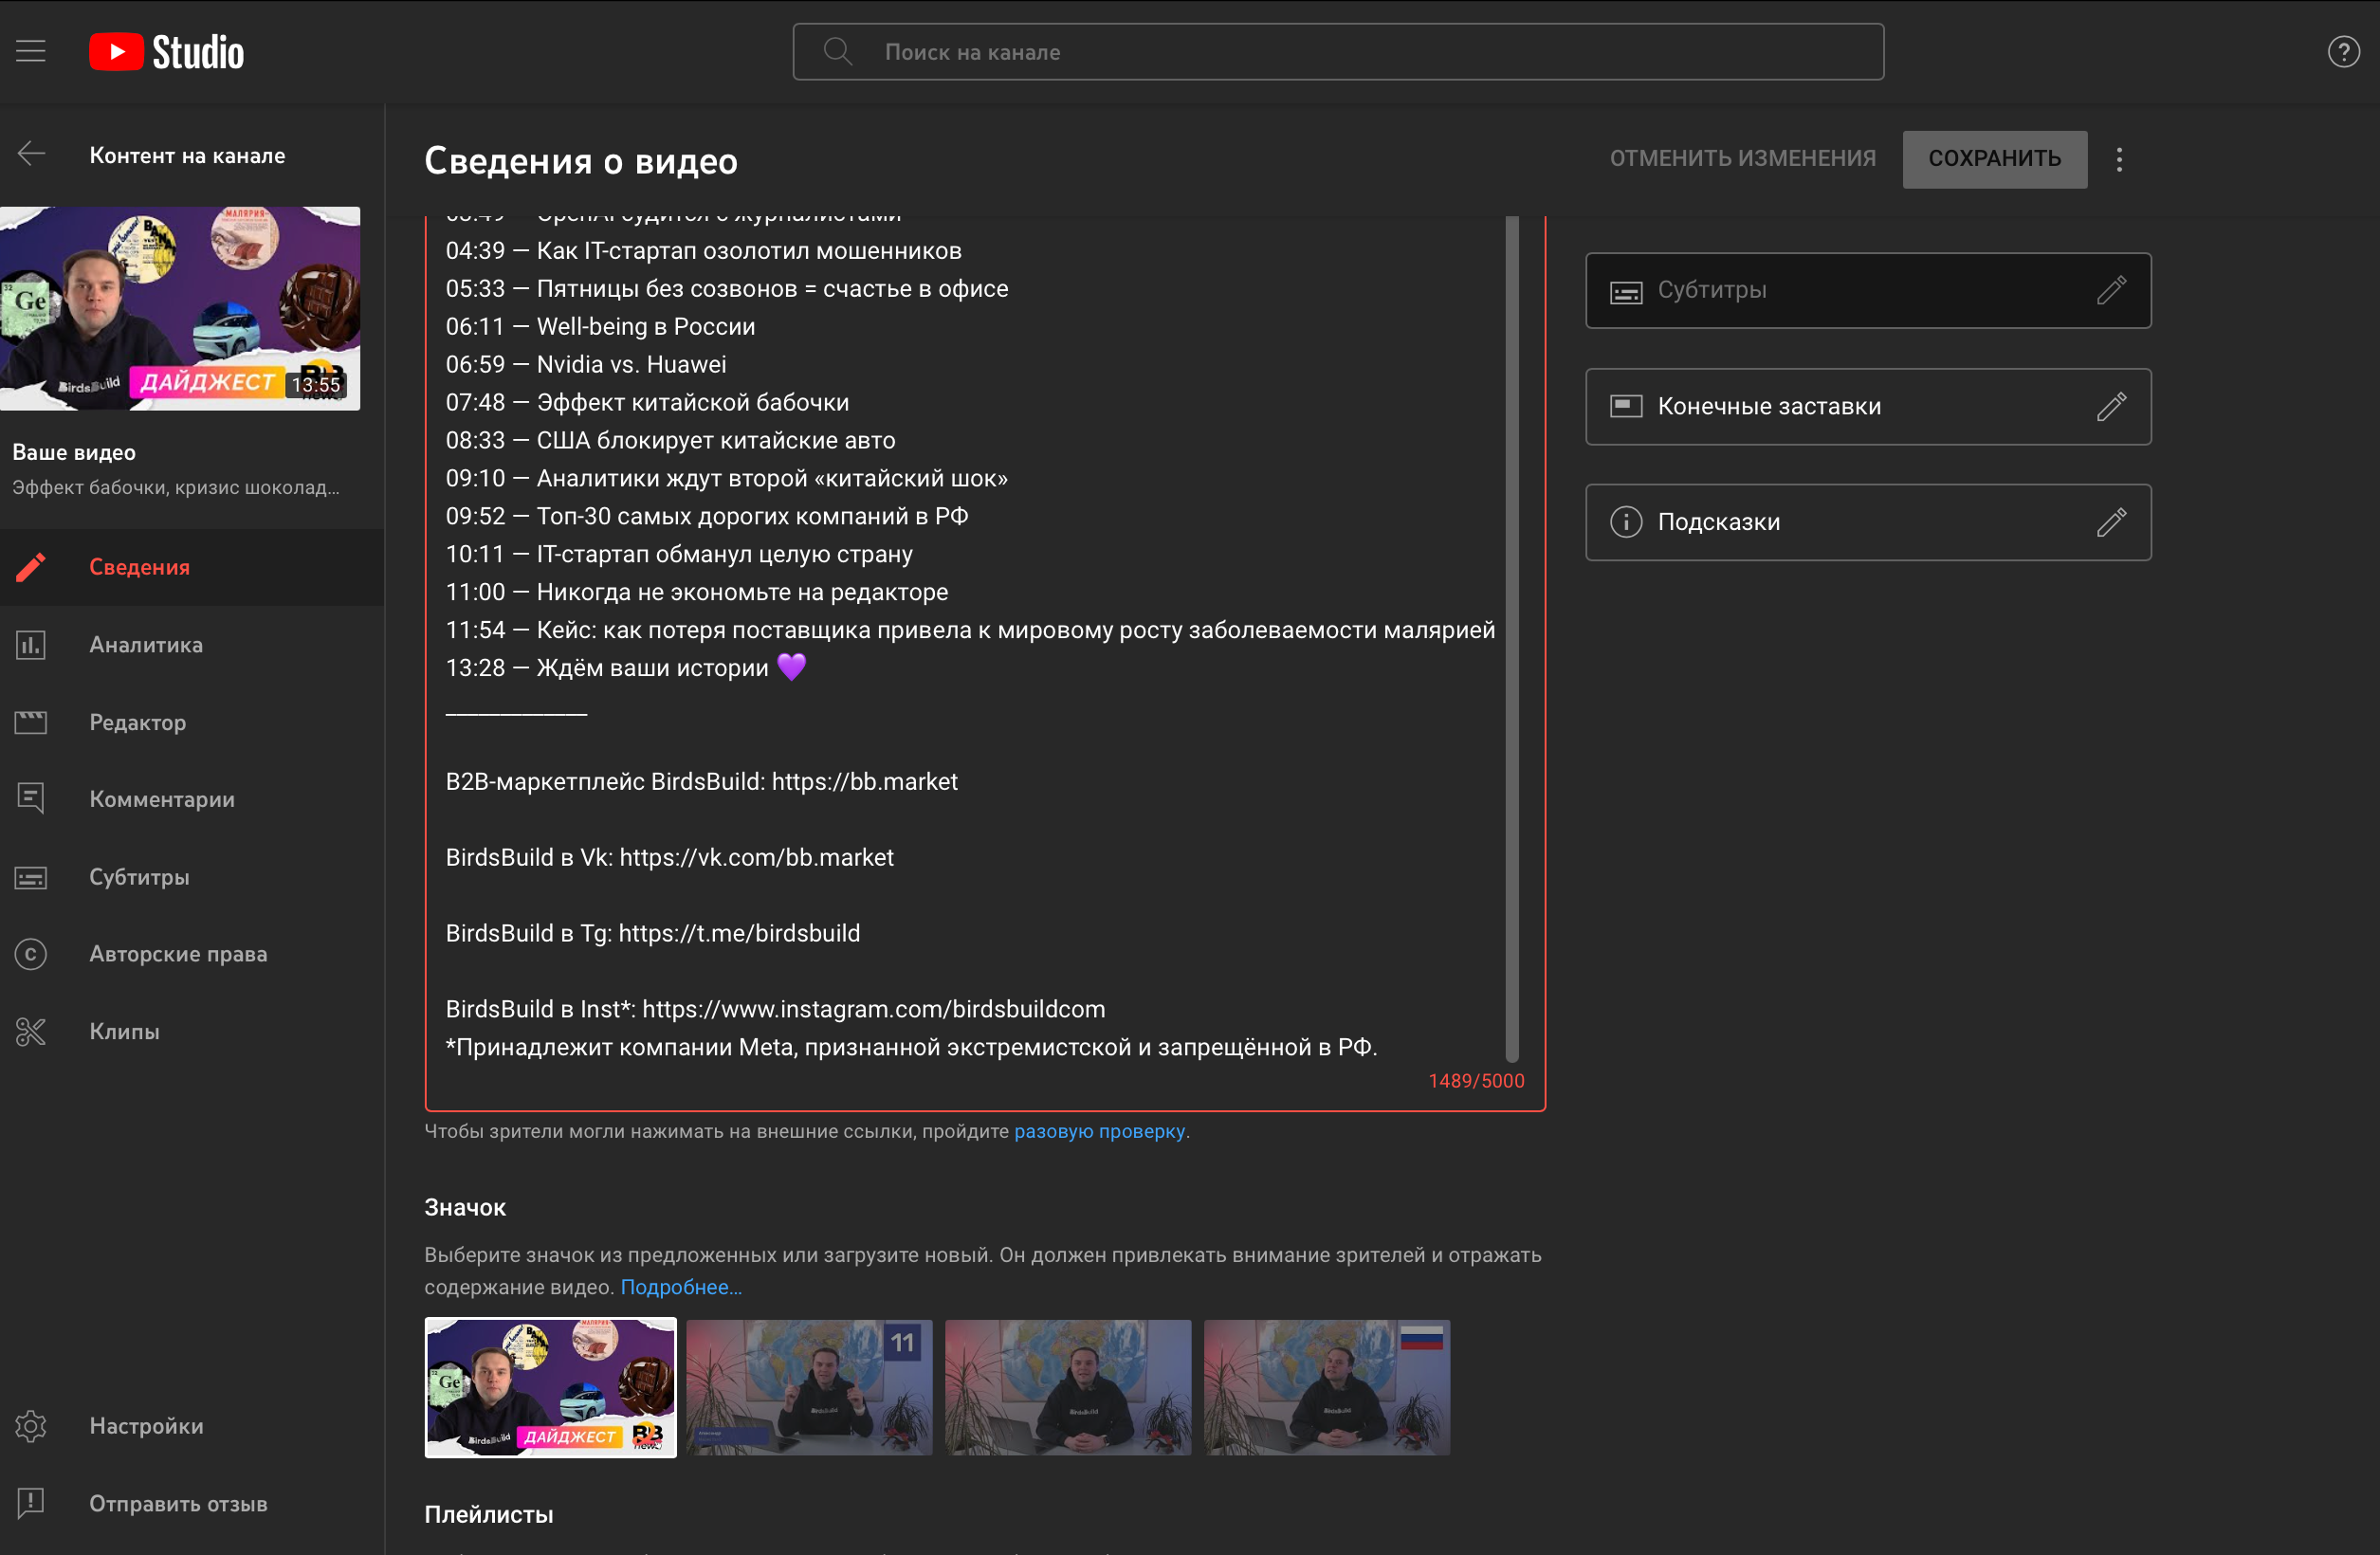Click the line '06:59 — Nvidia vs. Huawei'
Viewport: 2380px width, 1555px height.
point(586,364)
